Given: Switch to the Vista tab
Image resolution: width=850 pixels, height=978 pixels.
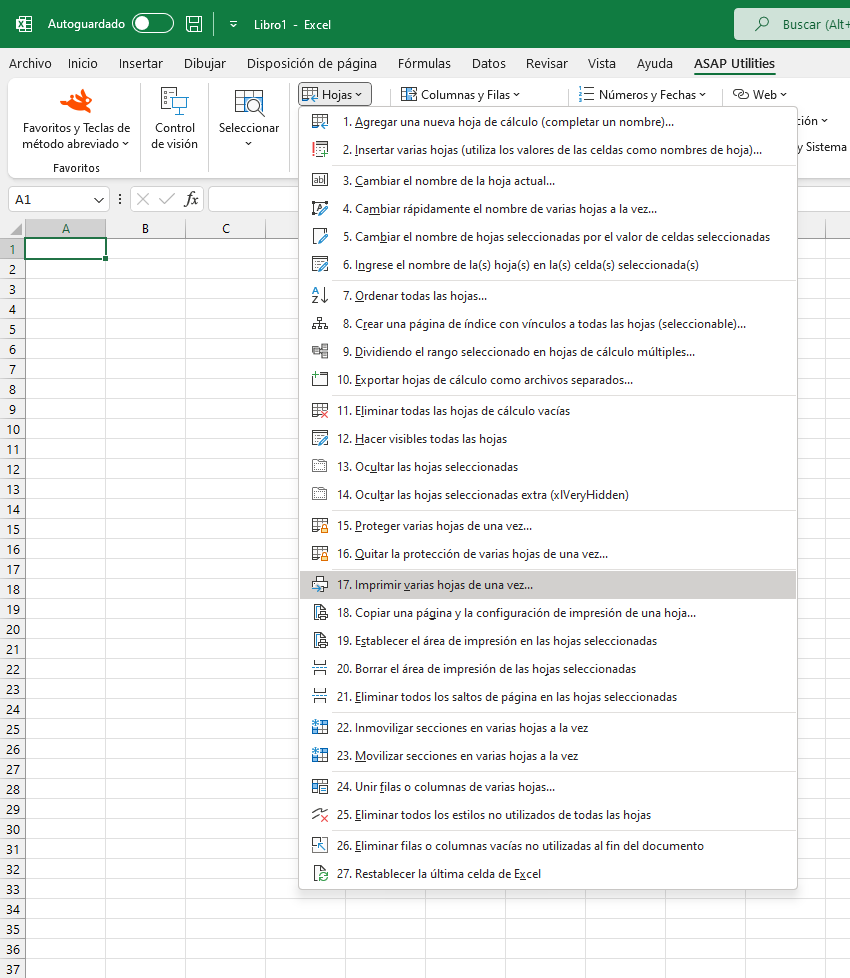Looking at the screenshot, I should 601,64.
